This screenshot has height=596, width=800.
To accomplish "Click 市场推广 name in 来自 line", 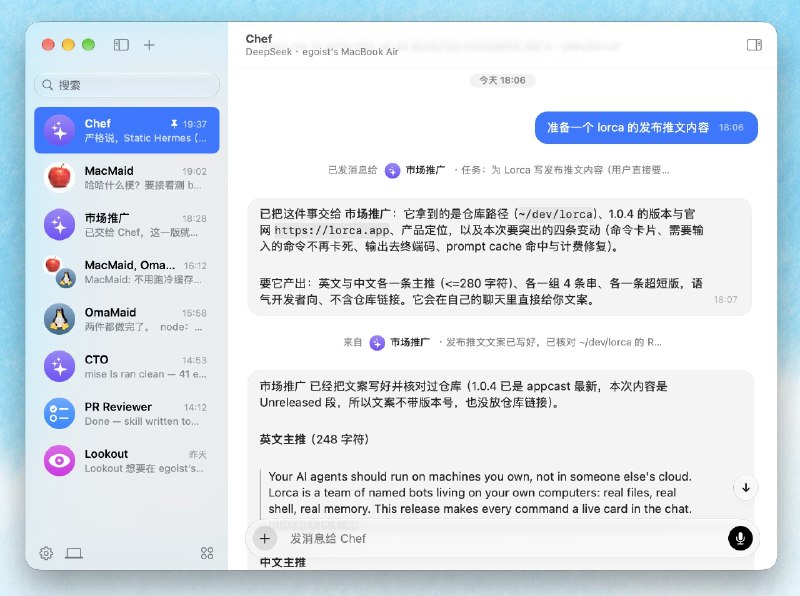I will [x=410, y=342].
